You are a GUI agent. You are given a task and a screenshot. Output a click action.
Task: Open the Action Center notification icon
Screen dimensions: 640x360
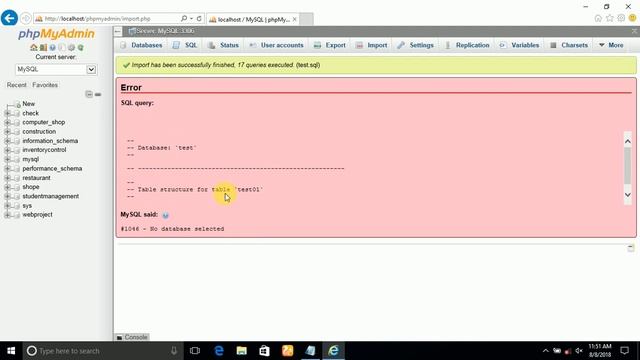624,351
